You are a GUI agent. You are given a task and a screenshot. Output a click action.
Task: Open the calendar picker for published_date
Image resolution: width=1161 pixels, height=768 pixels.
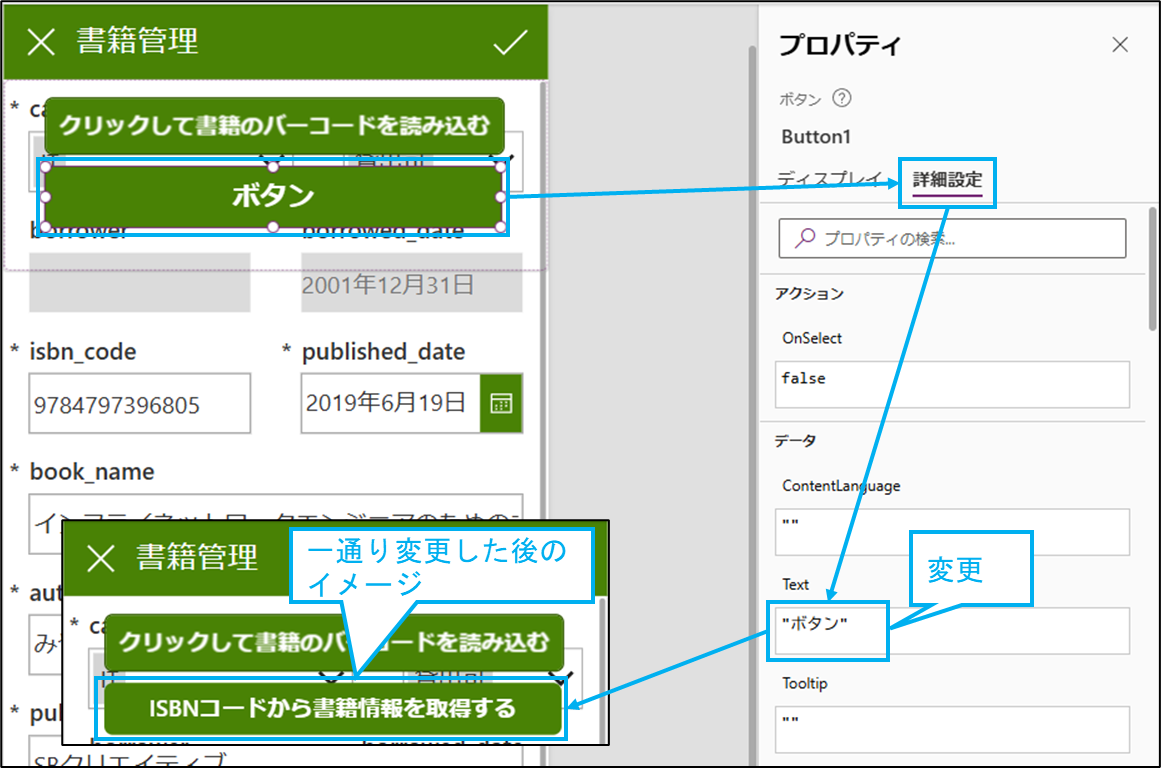(501, 404)
